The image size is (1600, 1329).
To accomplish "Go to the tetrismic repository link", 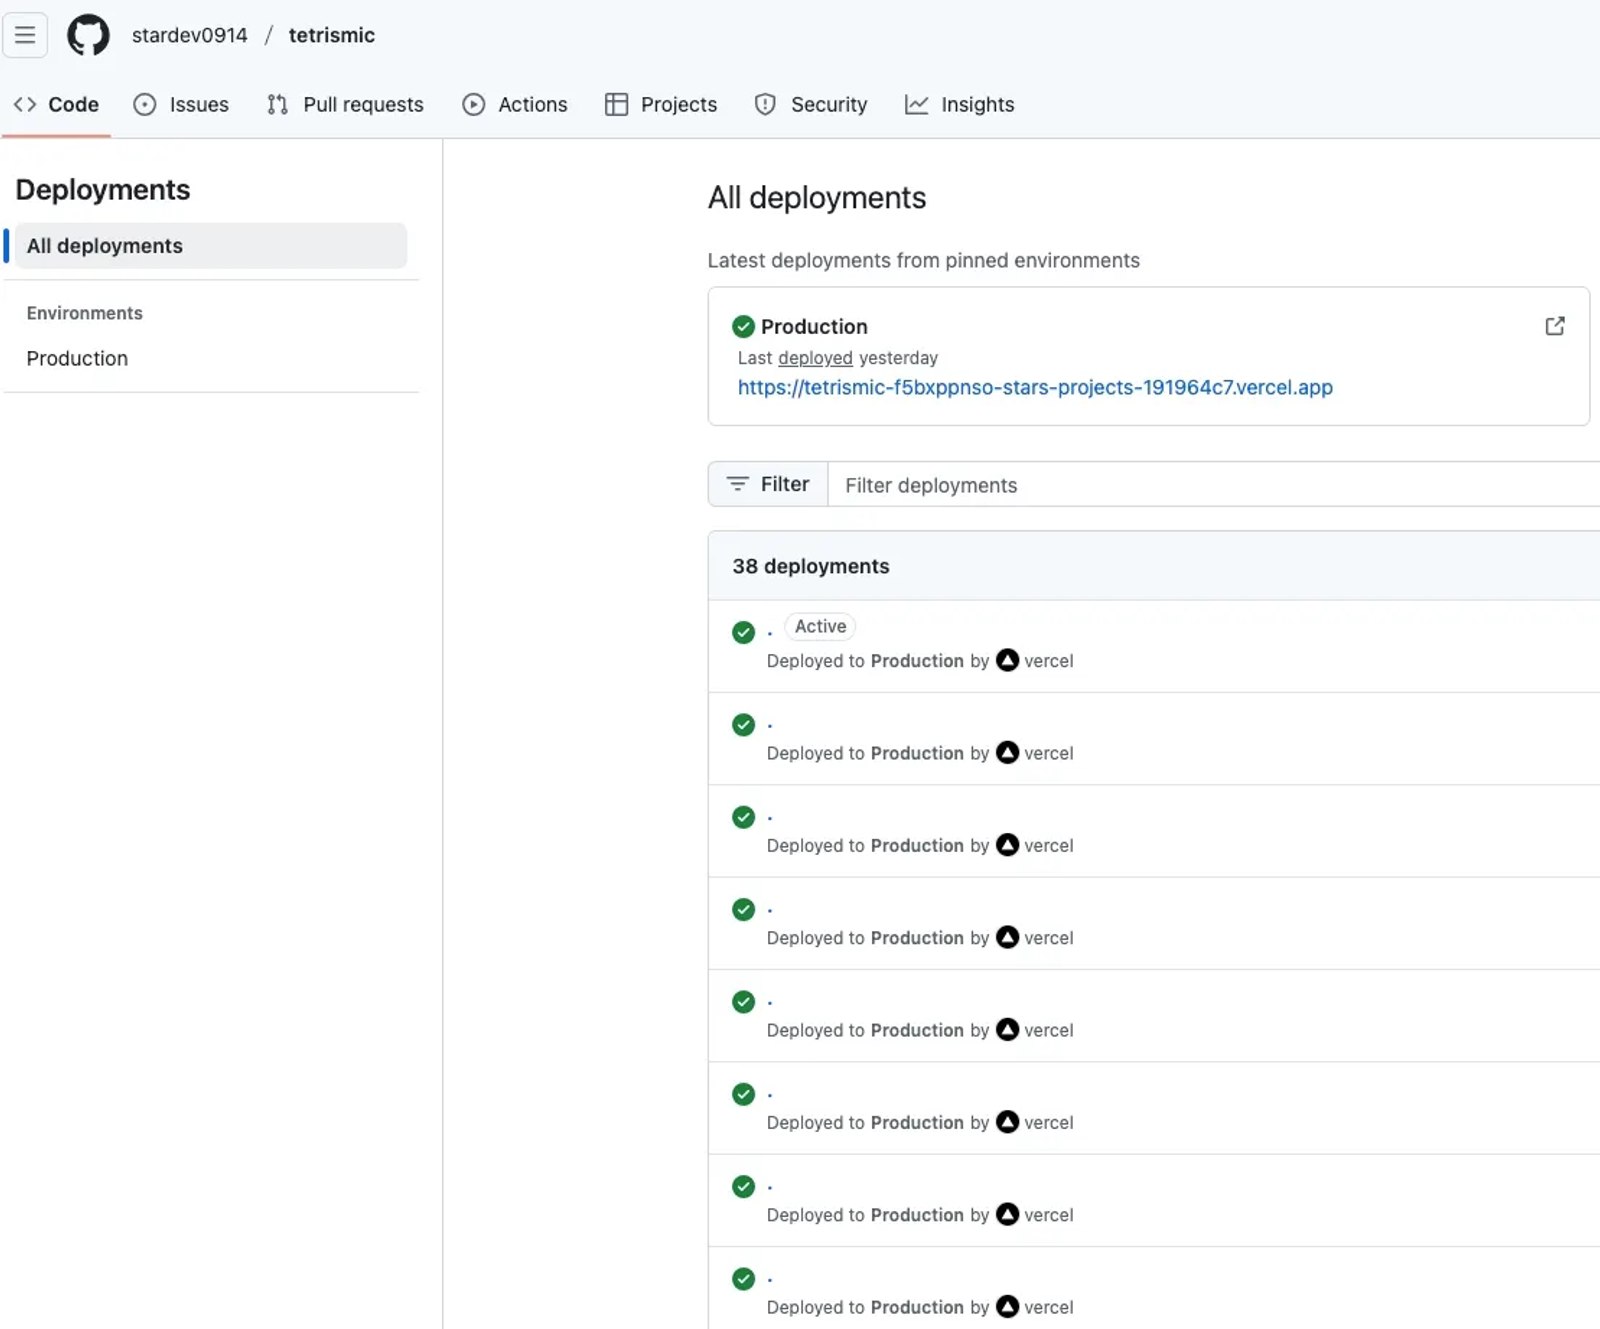I will [331, 35].
